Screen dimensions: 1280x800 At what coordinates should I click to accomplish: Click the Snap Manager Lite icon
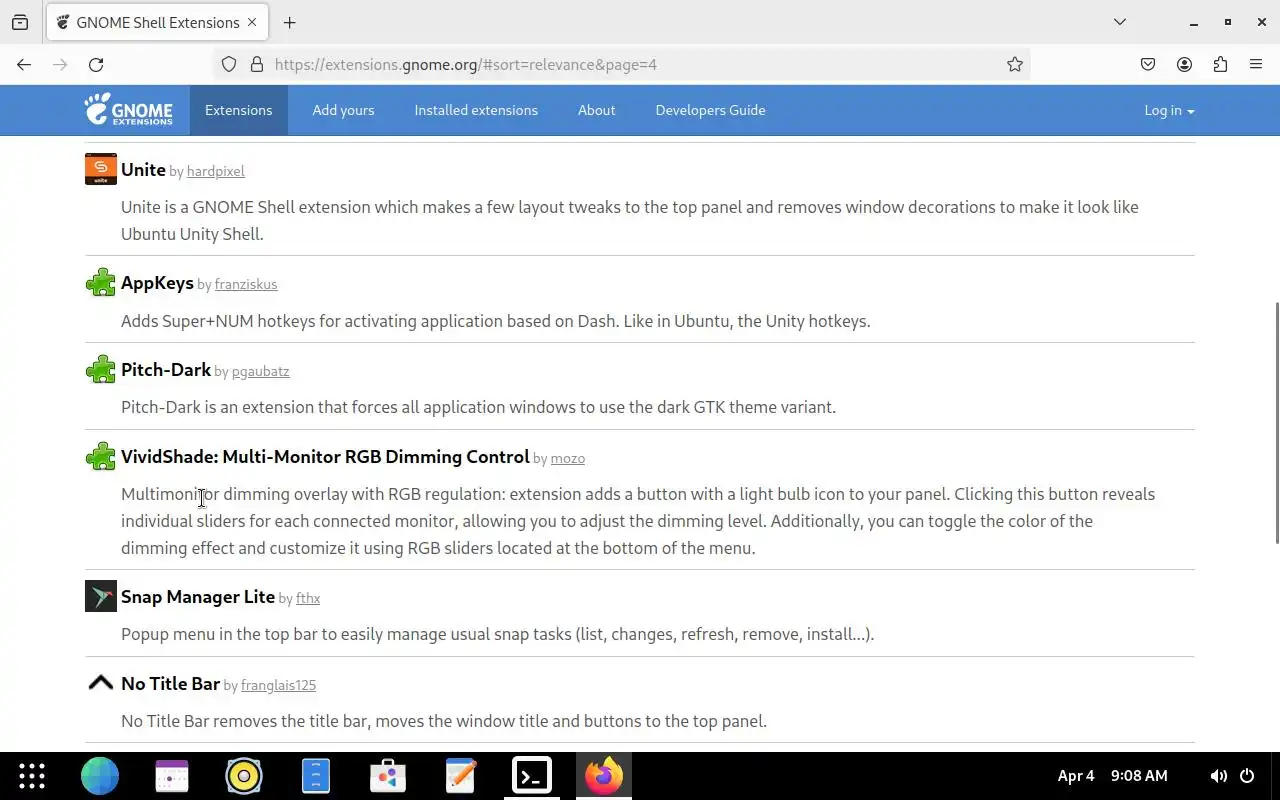101,596
